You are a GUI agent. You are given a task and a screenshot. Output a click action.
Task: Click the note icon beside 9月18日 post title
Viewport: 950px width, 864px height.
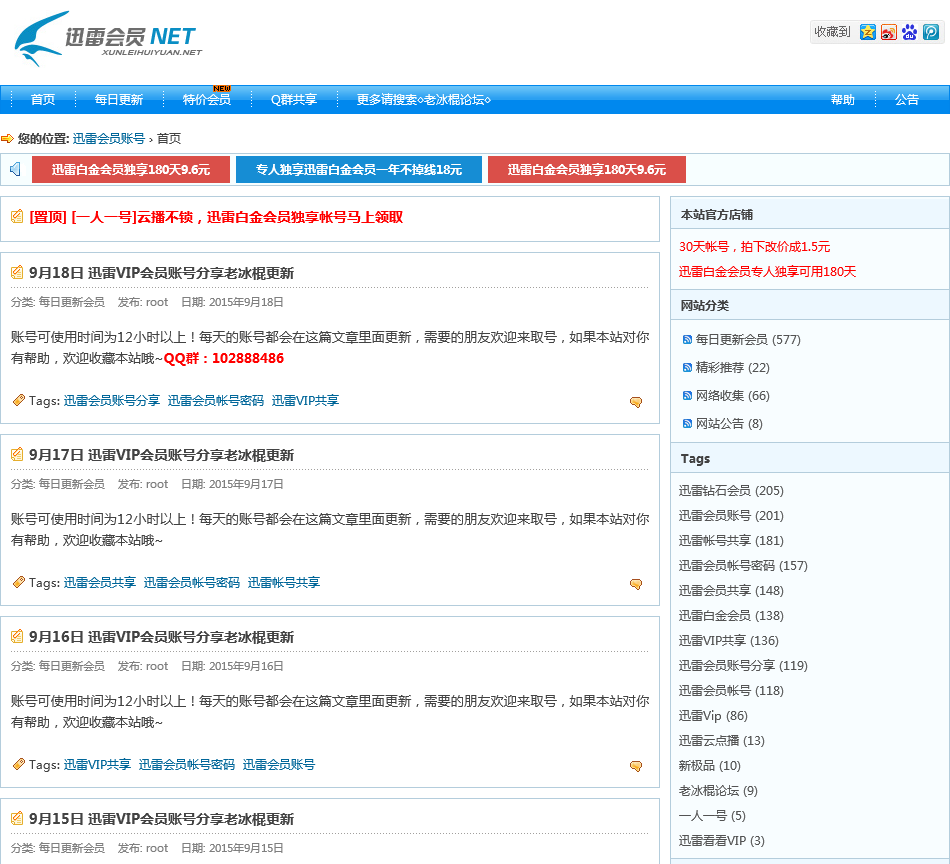[17, 272]
